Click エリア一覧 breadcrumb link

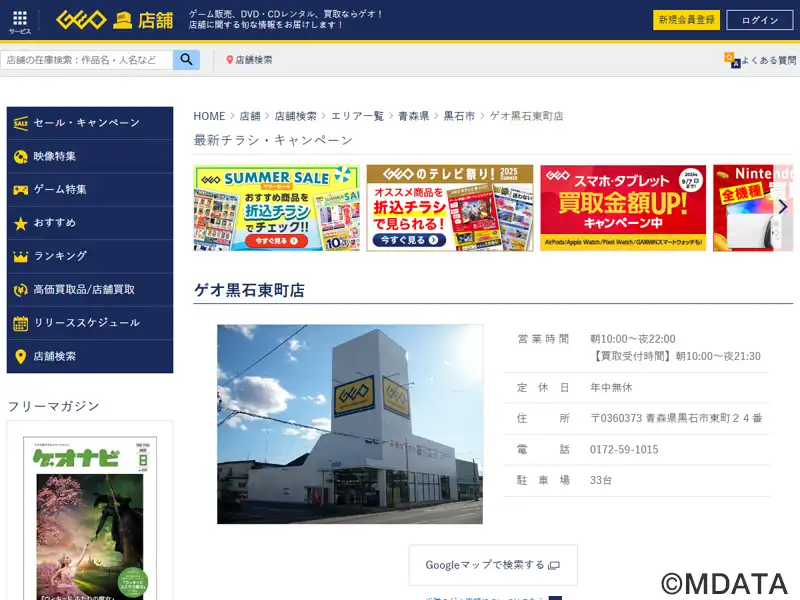(x=357, y=116)
